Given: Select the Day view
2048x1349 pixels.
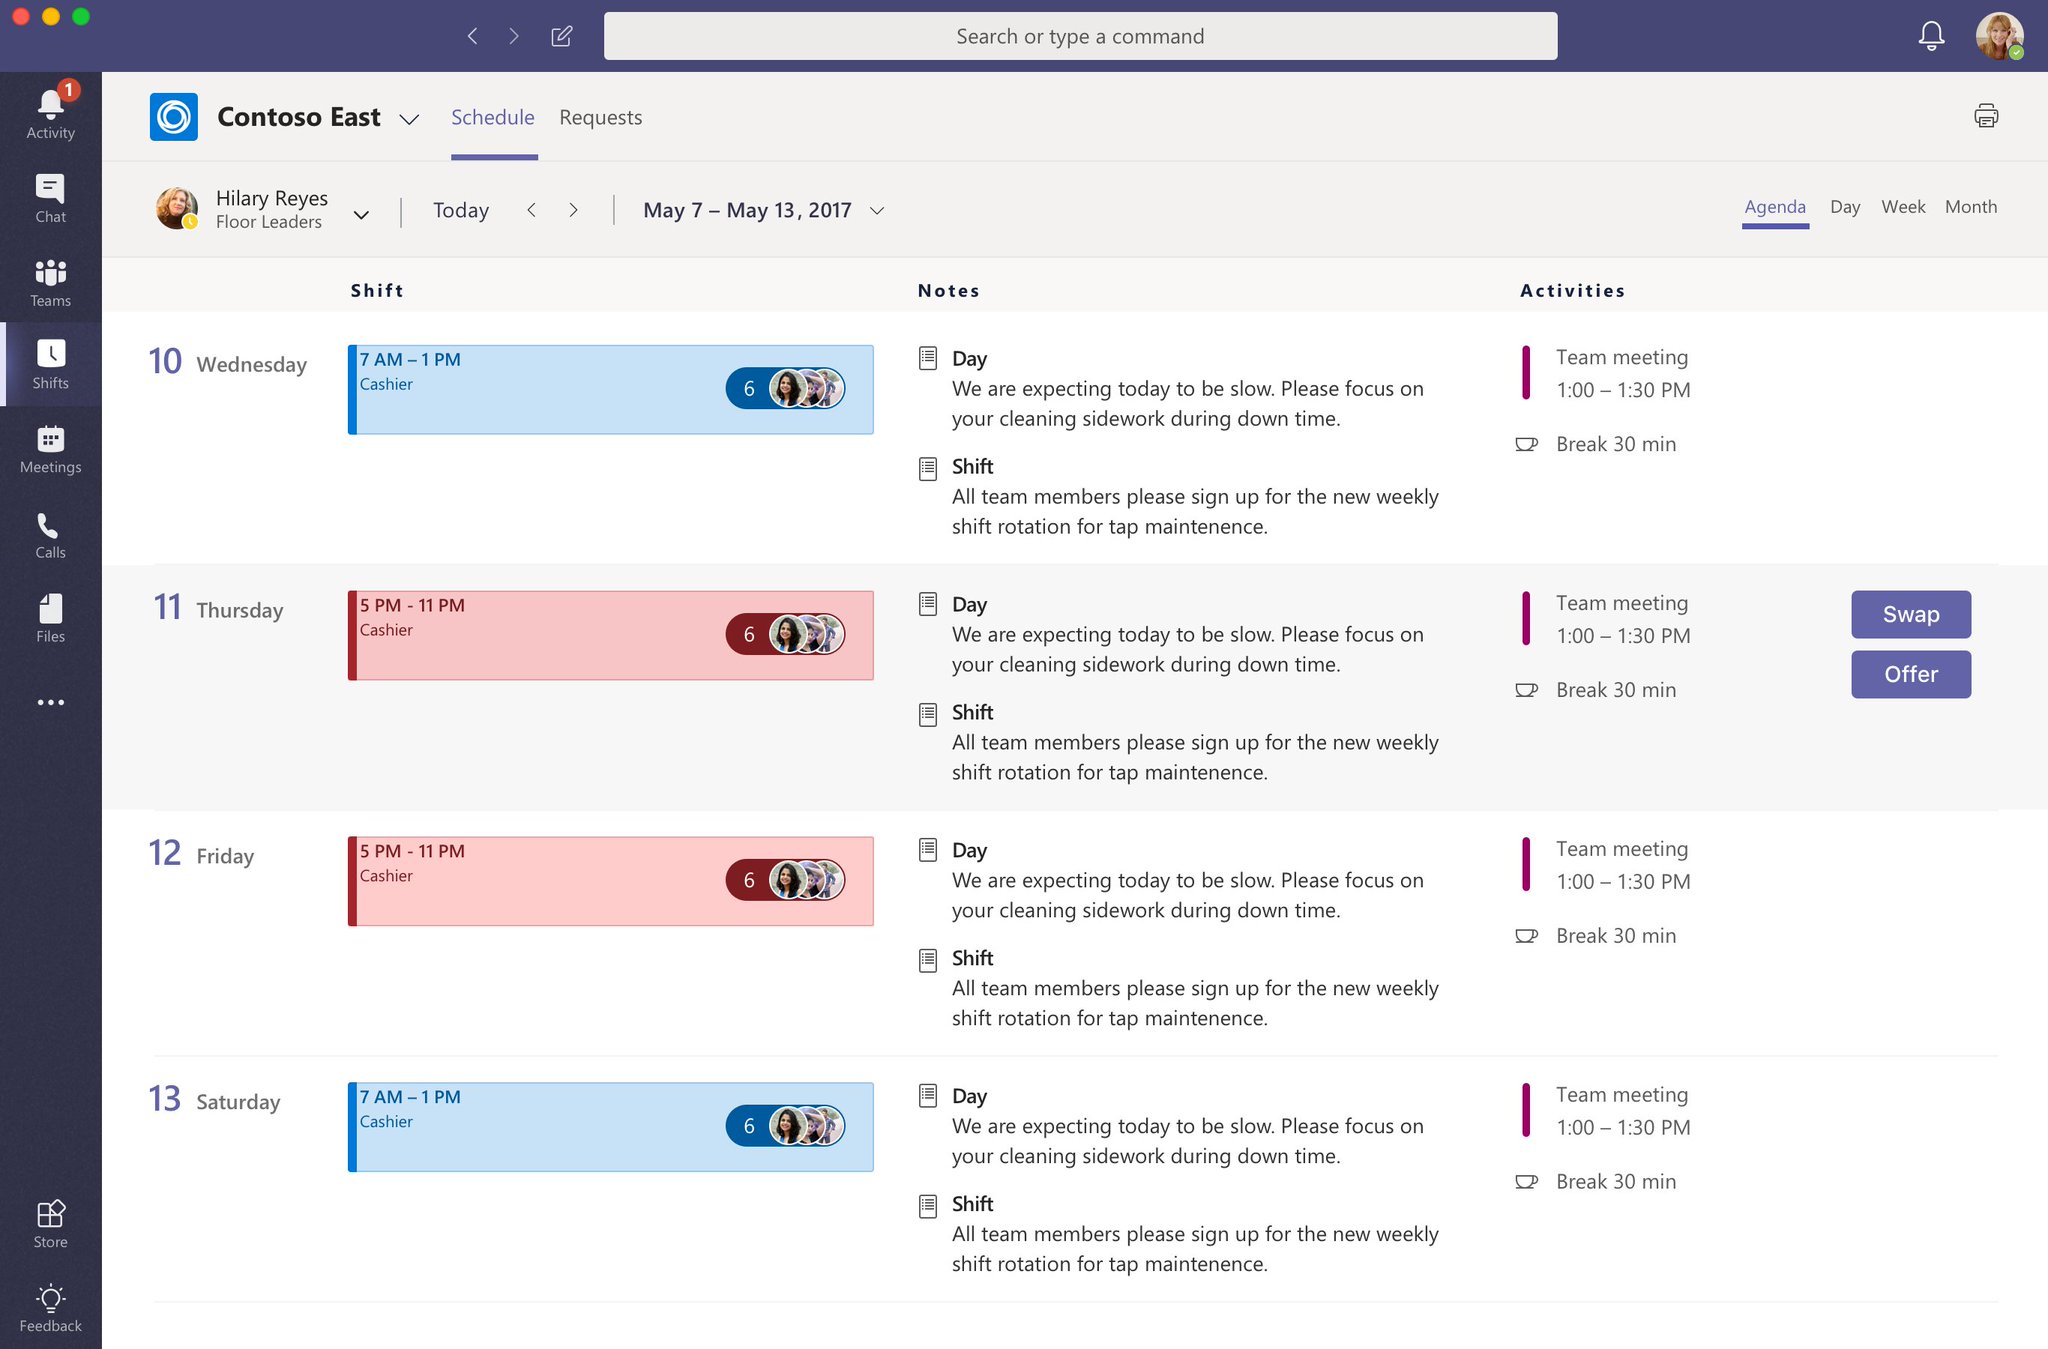Looking at the screenshot, I should click(x=1845, y=207).
